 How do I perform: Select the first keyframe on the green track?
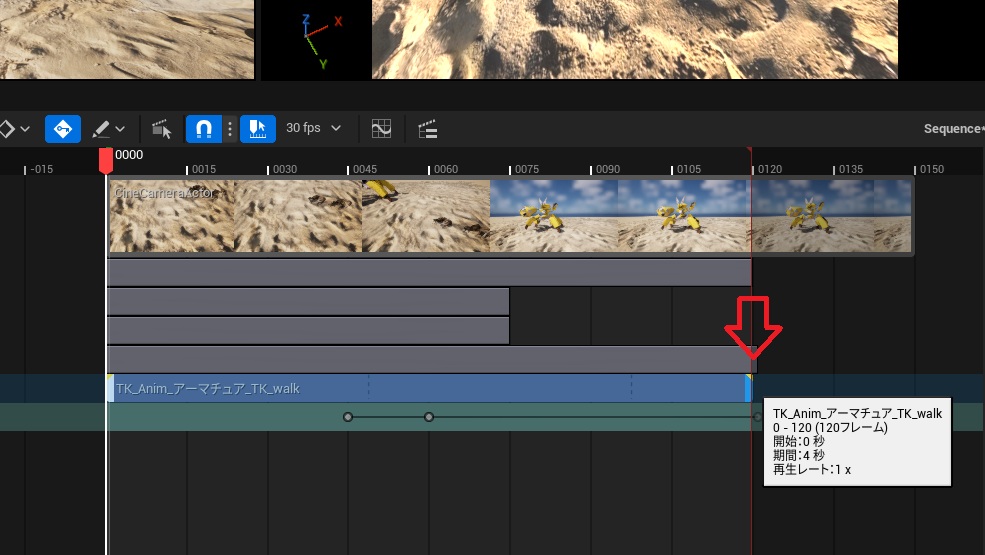pos(348,416)
